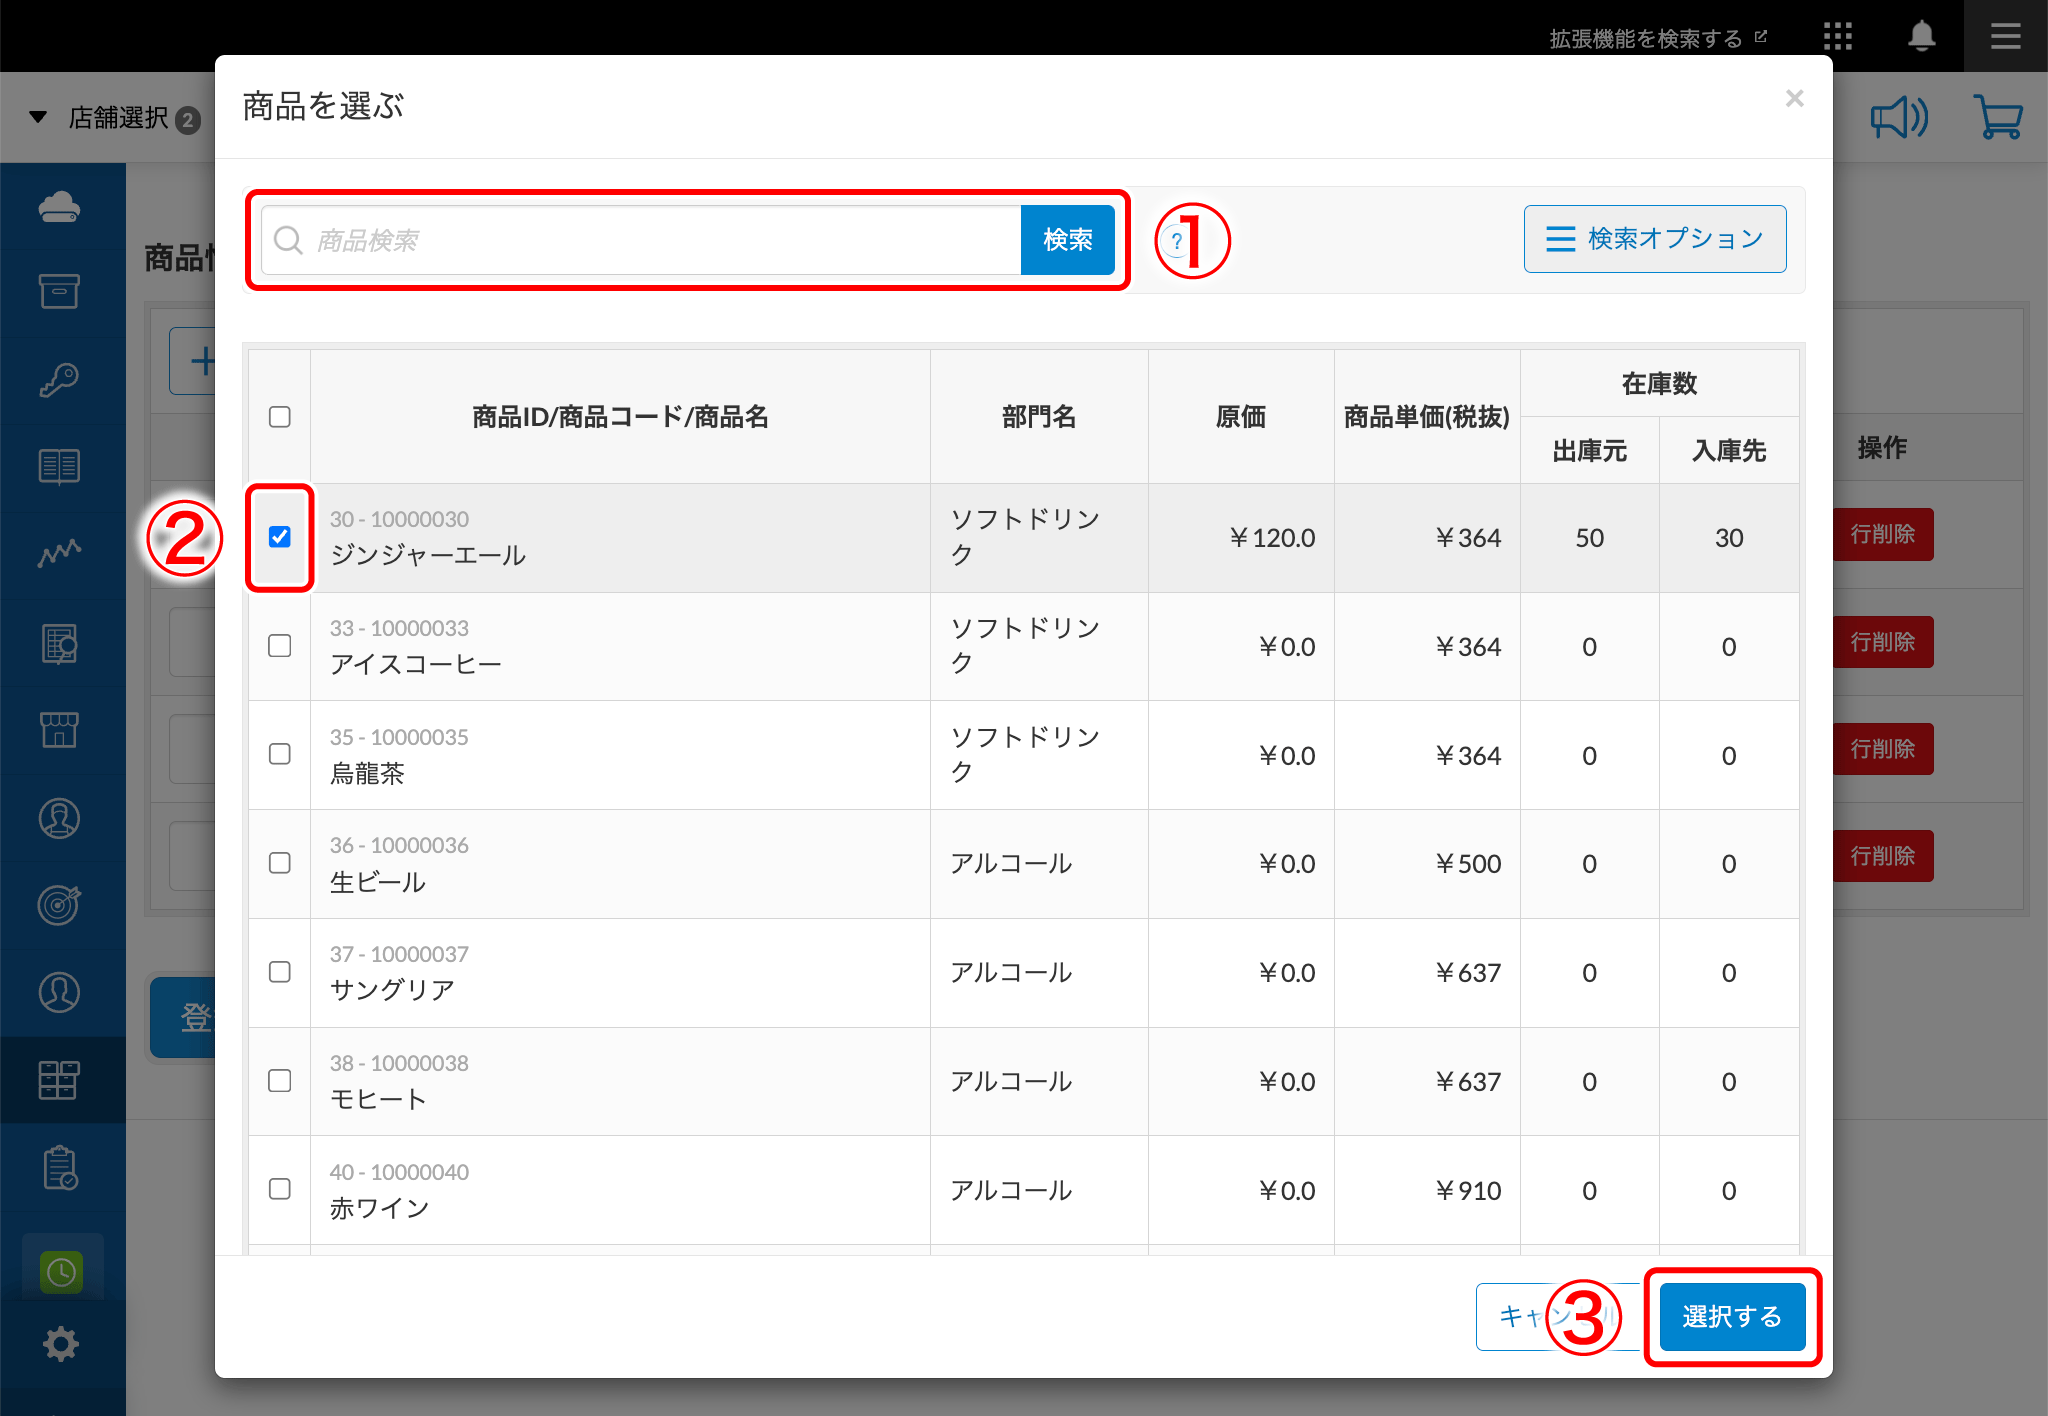Check the モヒート checkbox
This screenshot has width=2048, height=1416.
click(x=280, y=1081)
